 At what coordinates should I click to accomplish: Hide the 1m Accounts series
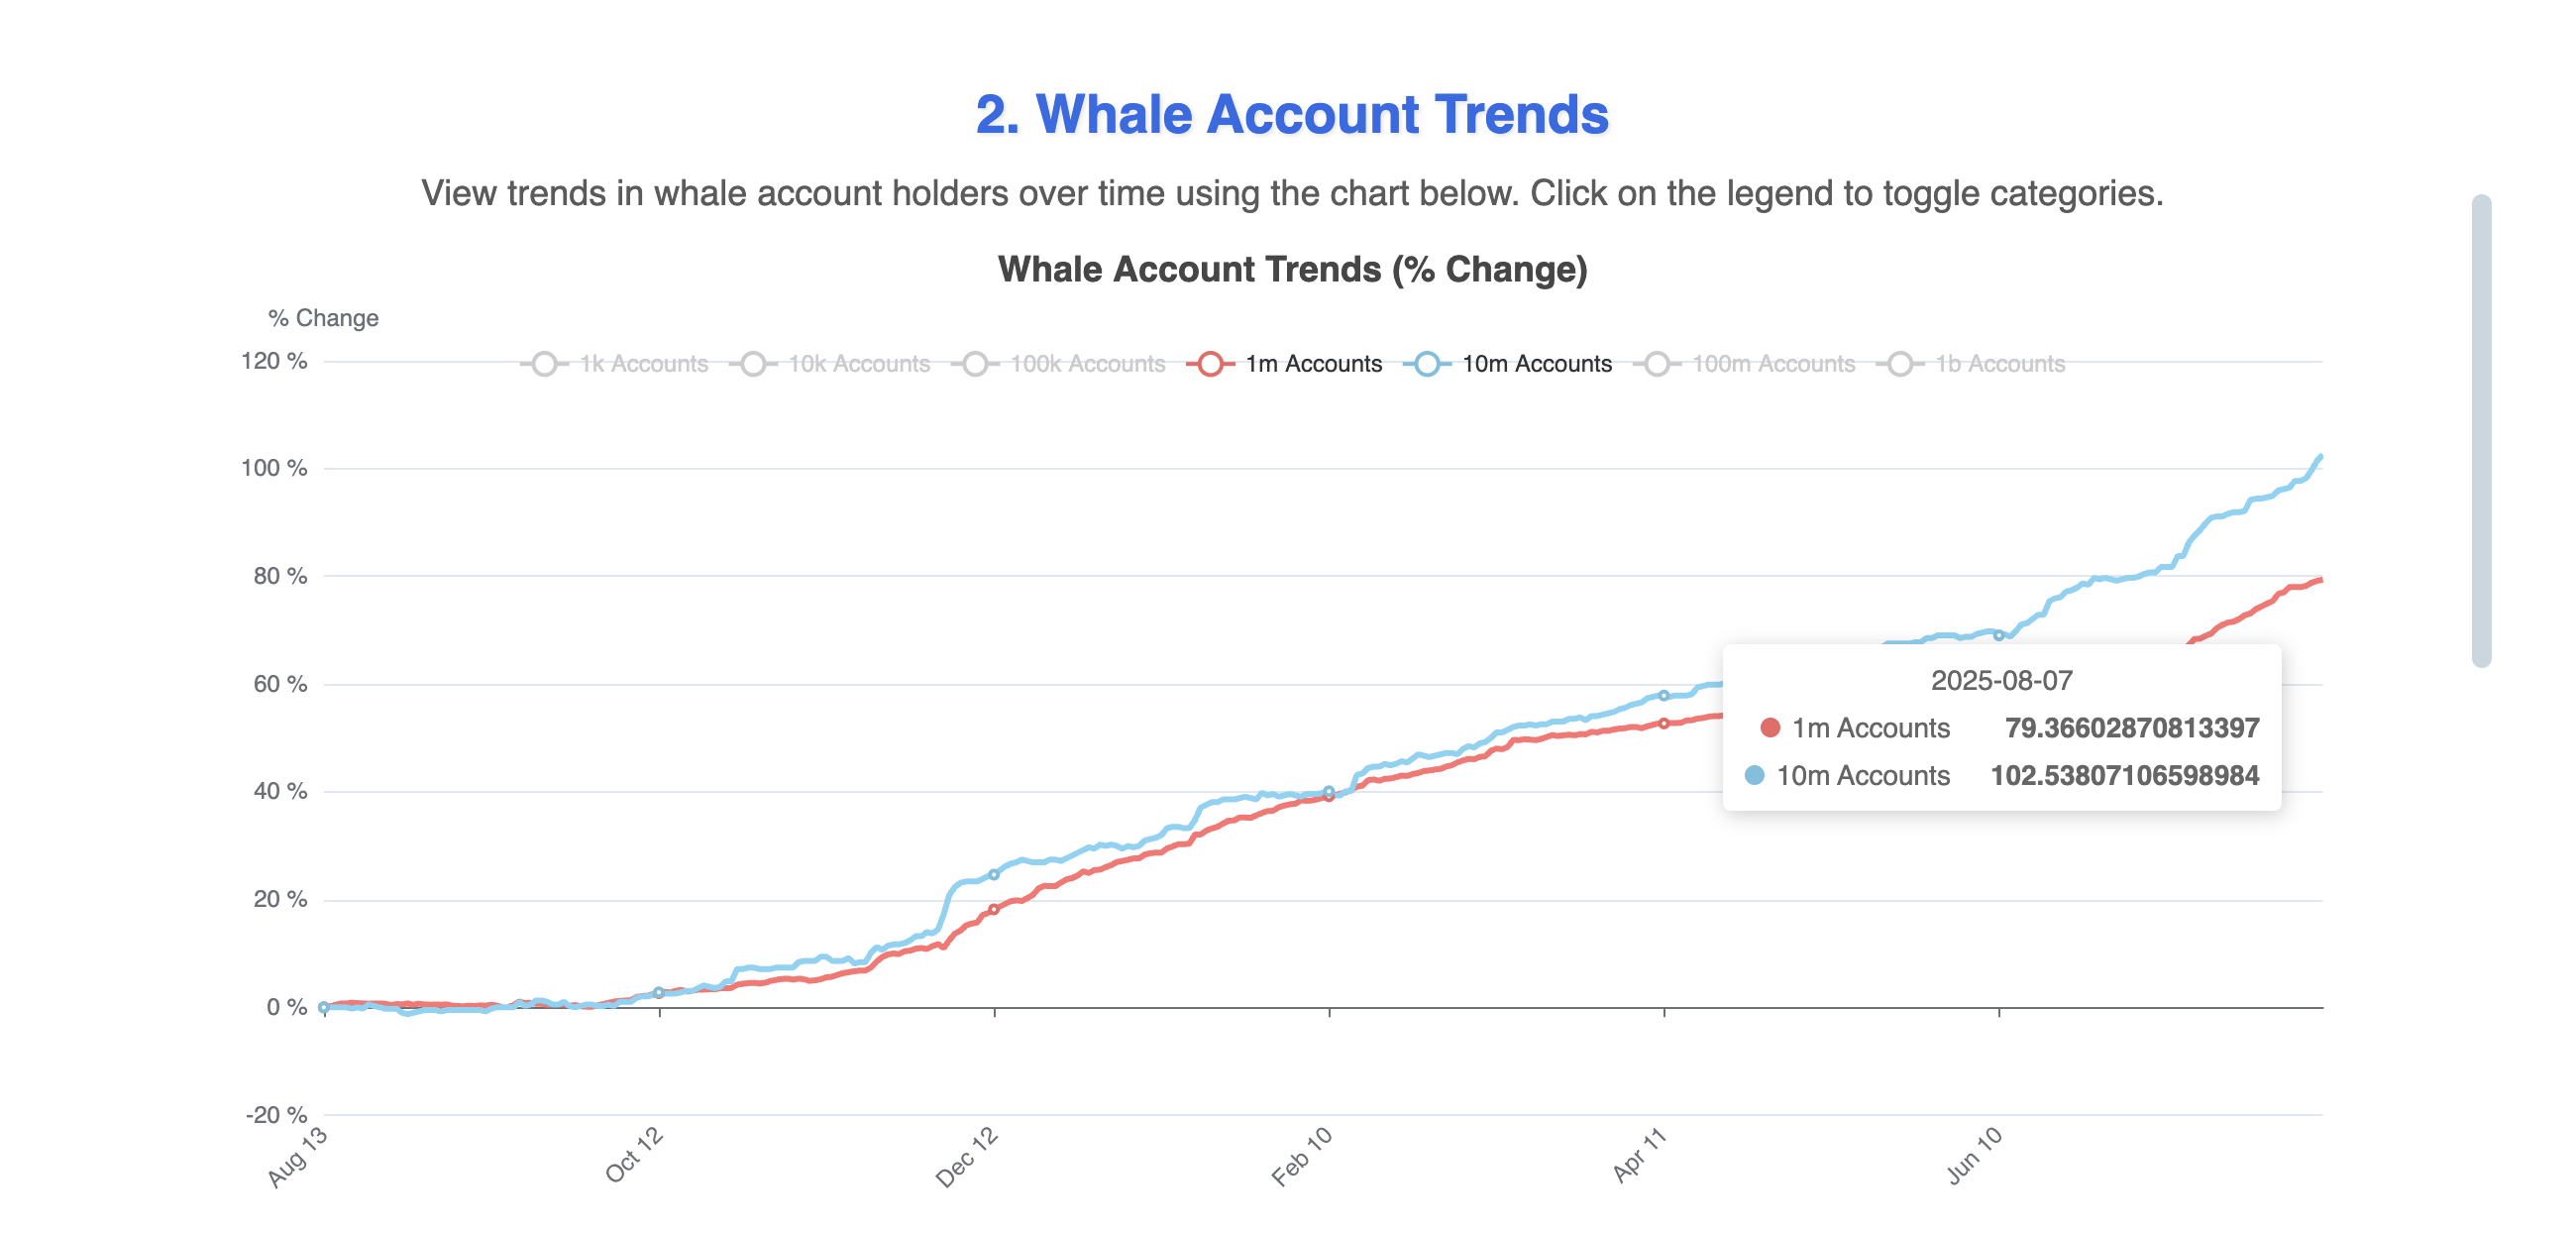(1312, 364)
